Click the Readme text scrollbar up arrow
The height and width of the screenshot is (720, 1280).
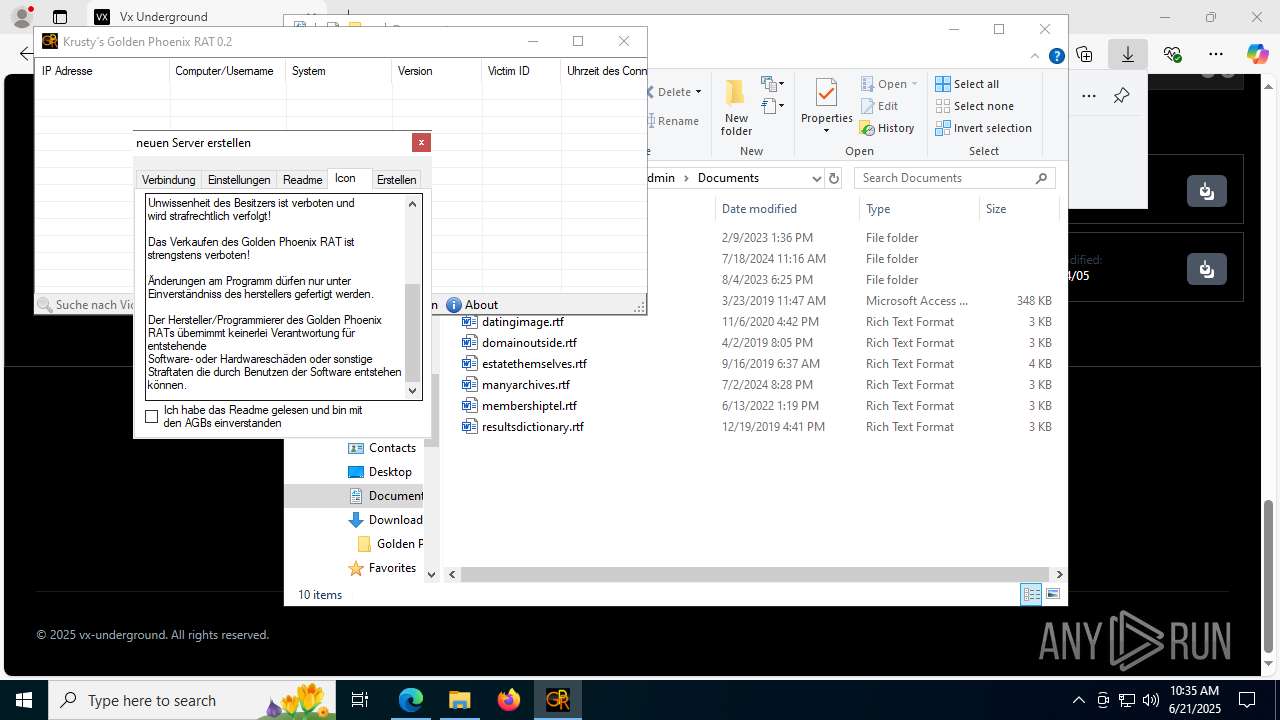click(413, 203)
